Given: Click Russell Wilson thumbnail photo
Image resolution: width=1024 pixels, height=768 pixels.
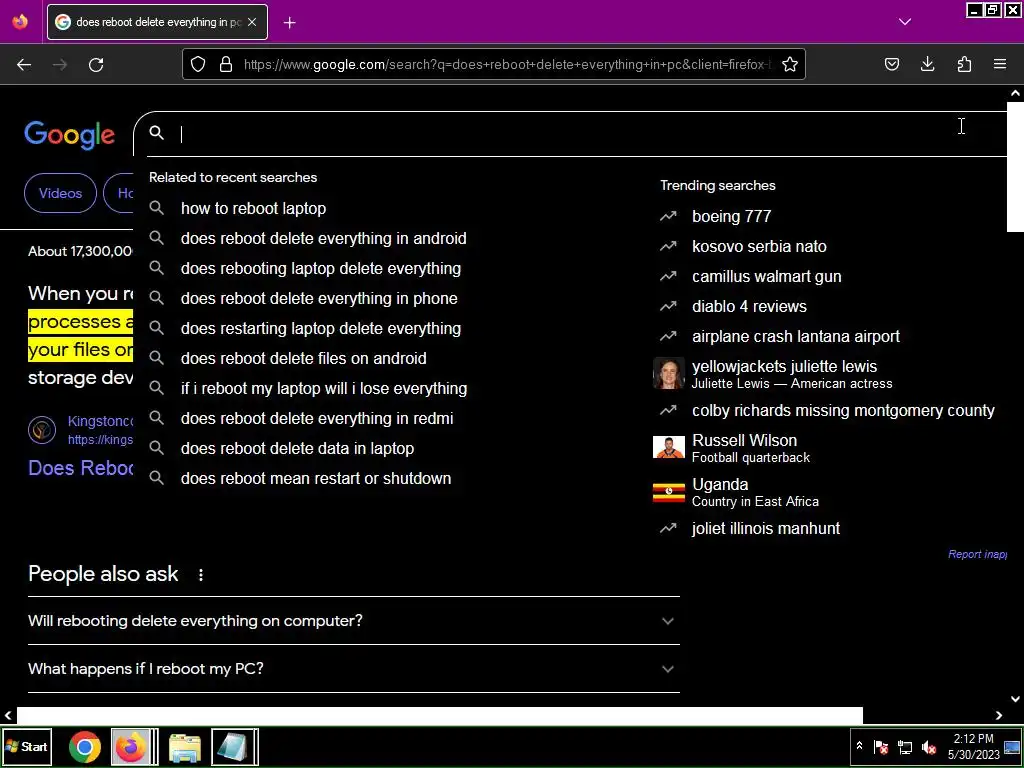Looking at the screenshot, I should click(x=669, y=448).
